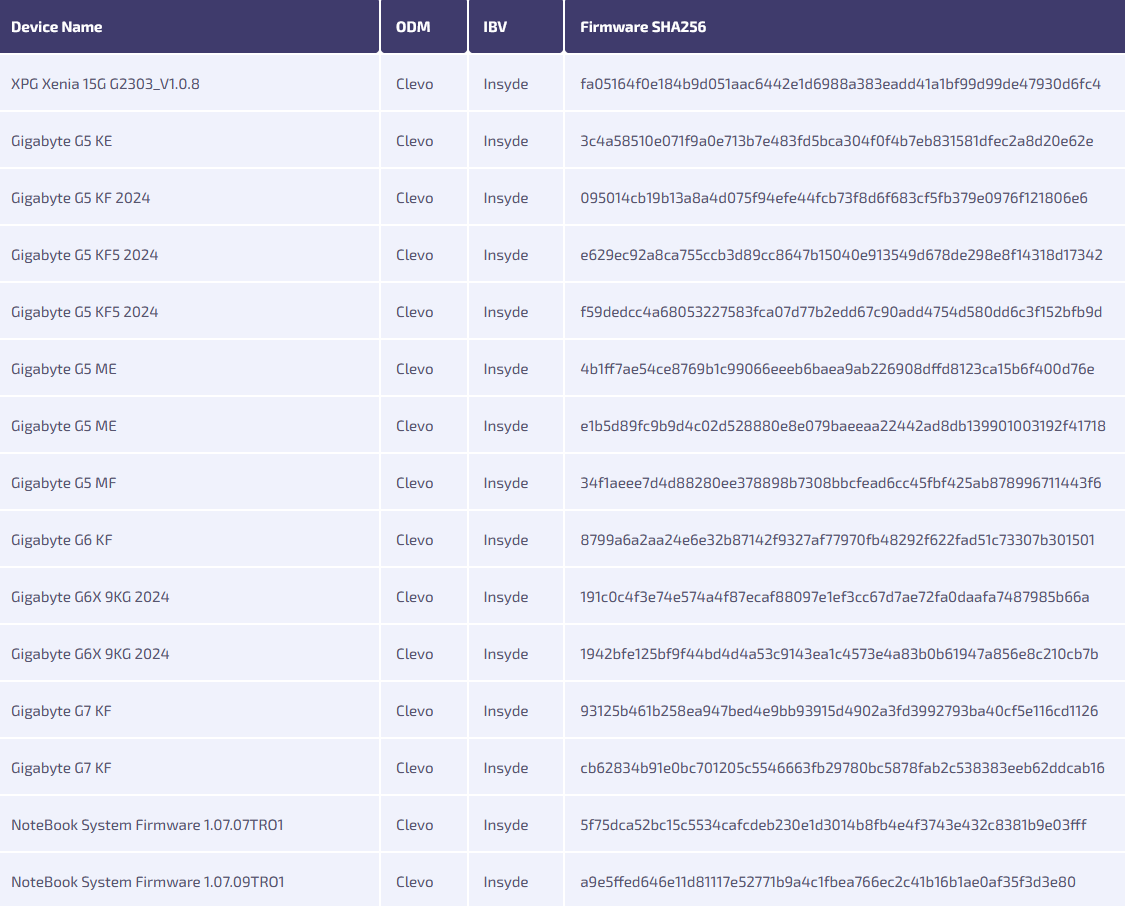Select Gigabyte G5 KF5 2024 beside hash e629ec92
Viewport: 1125px width, 906px height.
pos(85,255)
